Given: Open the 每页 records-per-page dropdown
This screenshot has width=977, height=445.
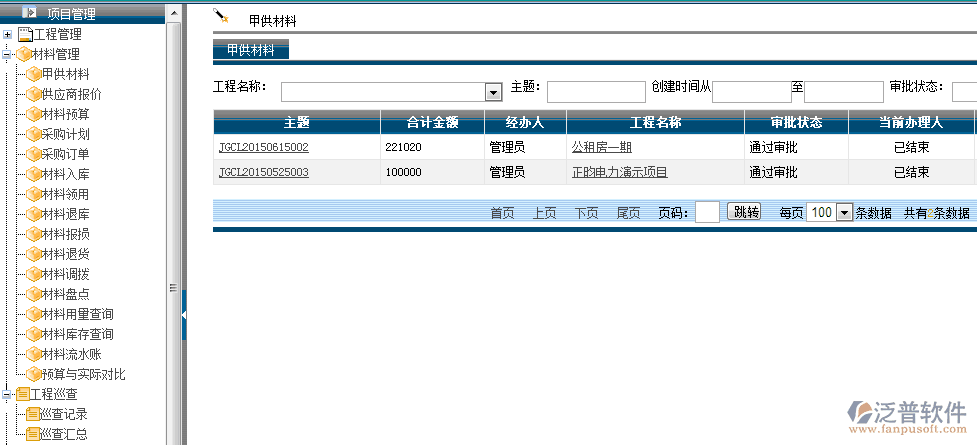Looking at the screenshot, I should coord(843,212).
